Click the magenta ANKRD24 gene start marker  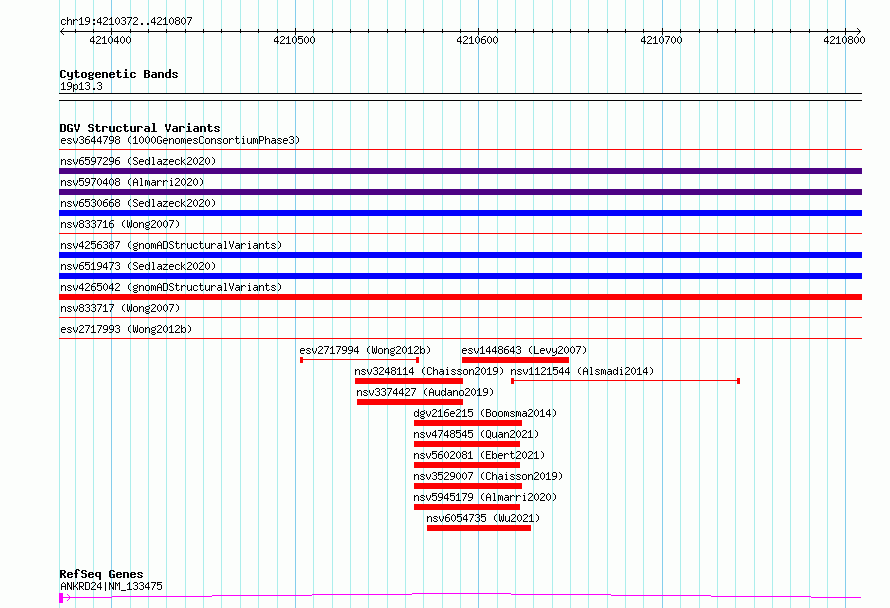pyautogui.click(x=61, y=597)
